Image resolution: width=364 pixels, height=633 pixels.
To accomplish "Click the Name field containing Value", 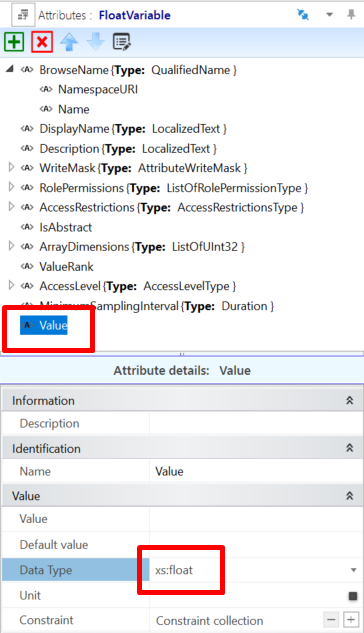I will [256, 471].
